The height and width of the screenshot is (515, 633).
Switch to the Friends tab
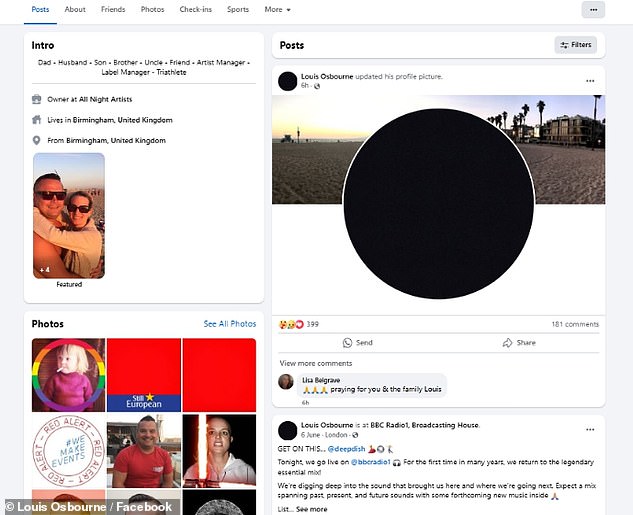(x=113, y=9)
